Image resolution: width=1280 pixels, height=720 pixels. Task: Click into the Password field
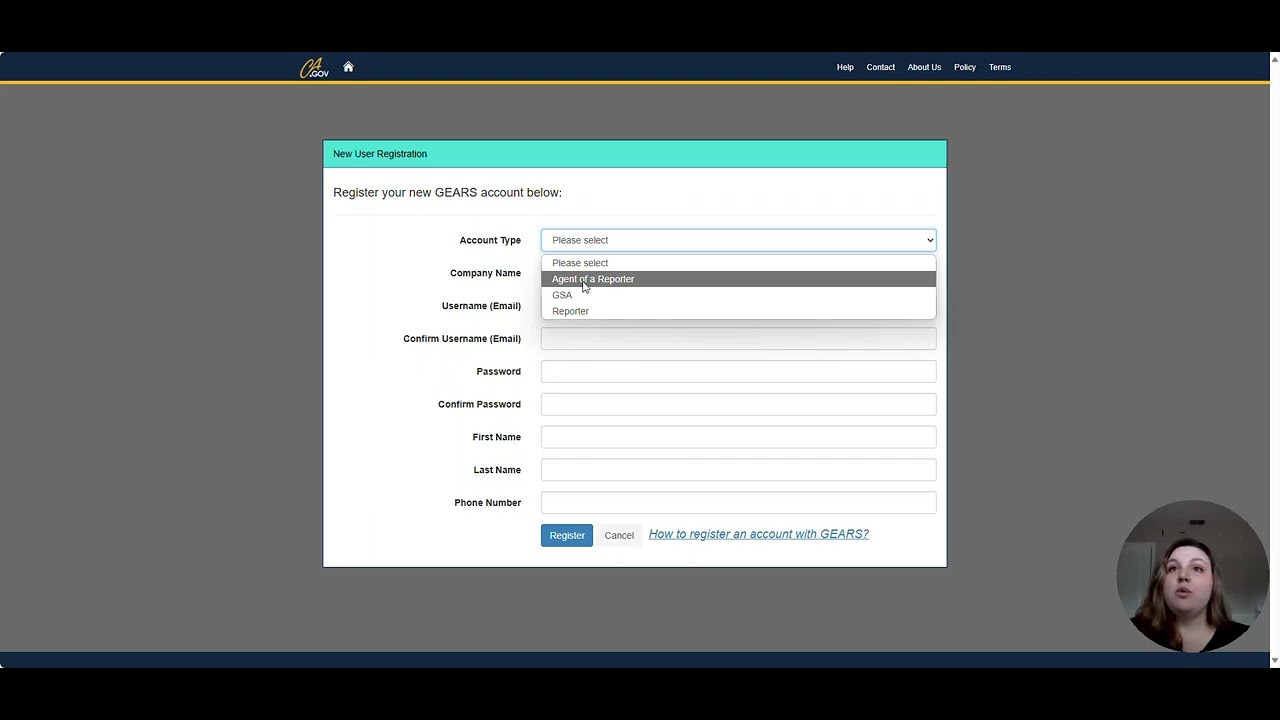pos(738,371)
